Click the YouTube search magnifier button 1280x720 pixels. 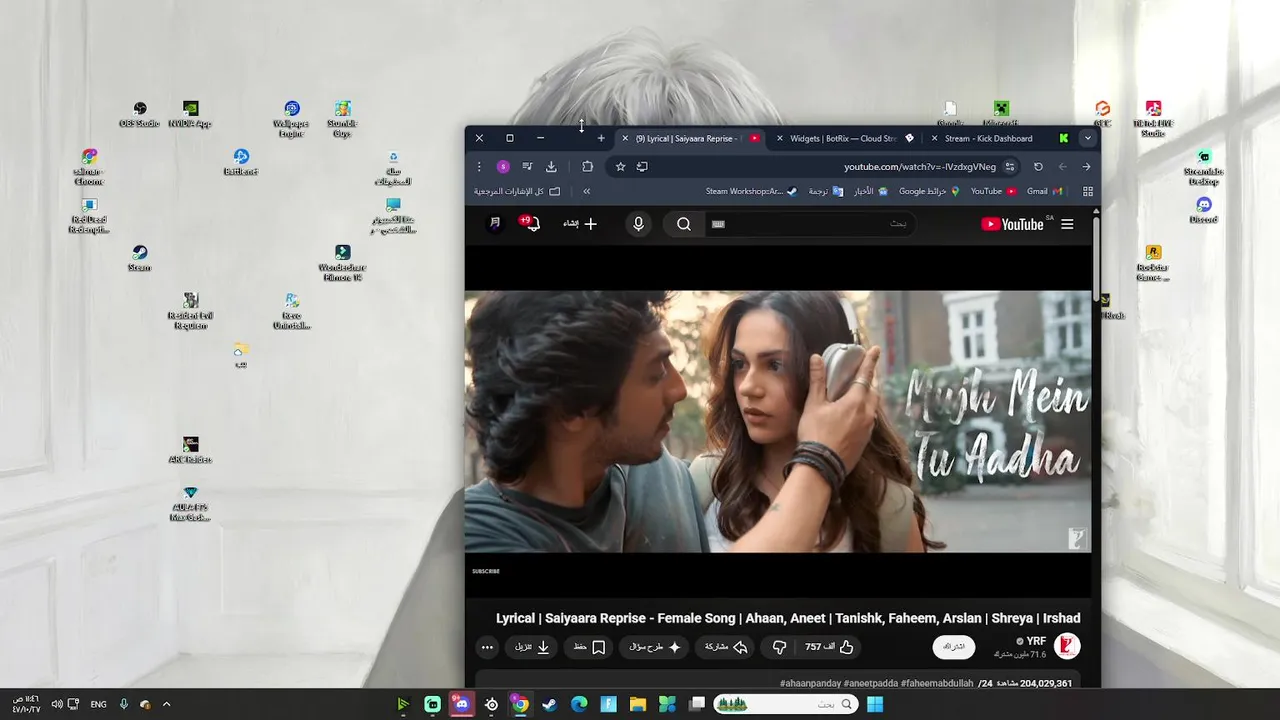pos(684,224)
